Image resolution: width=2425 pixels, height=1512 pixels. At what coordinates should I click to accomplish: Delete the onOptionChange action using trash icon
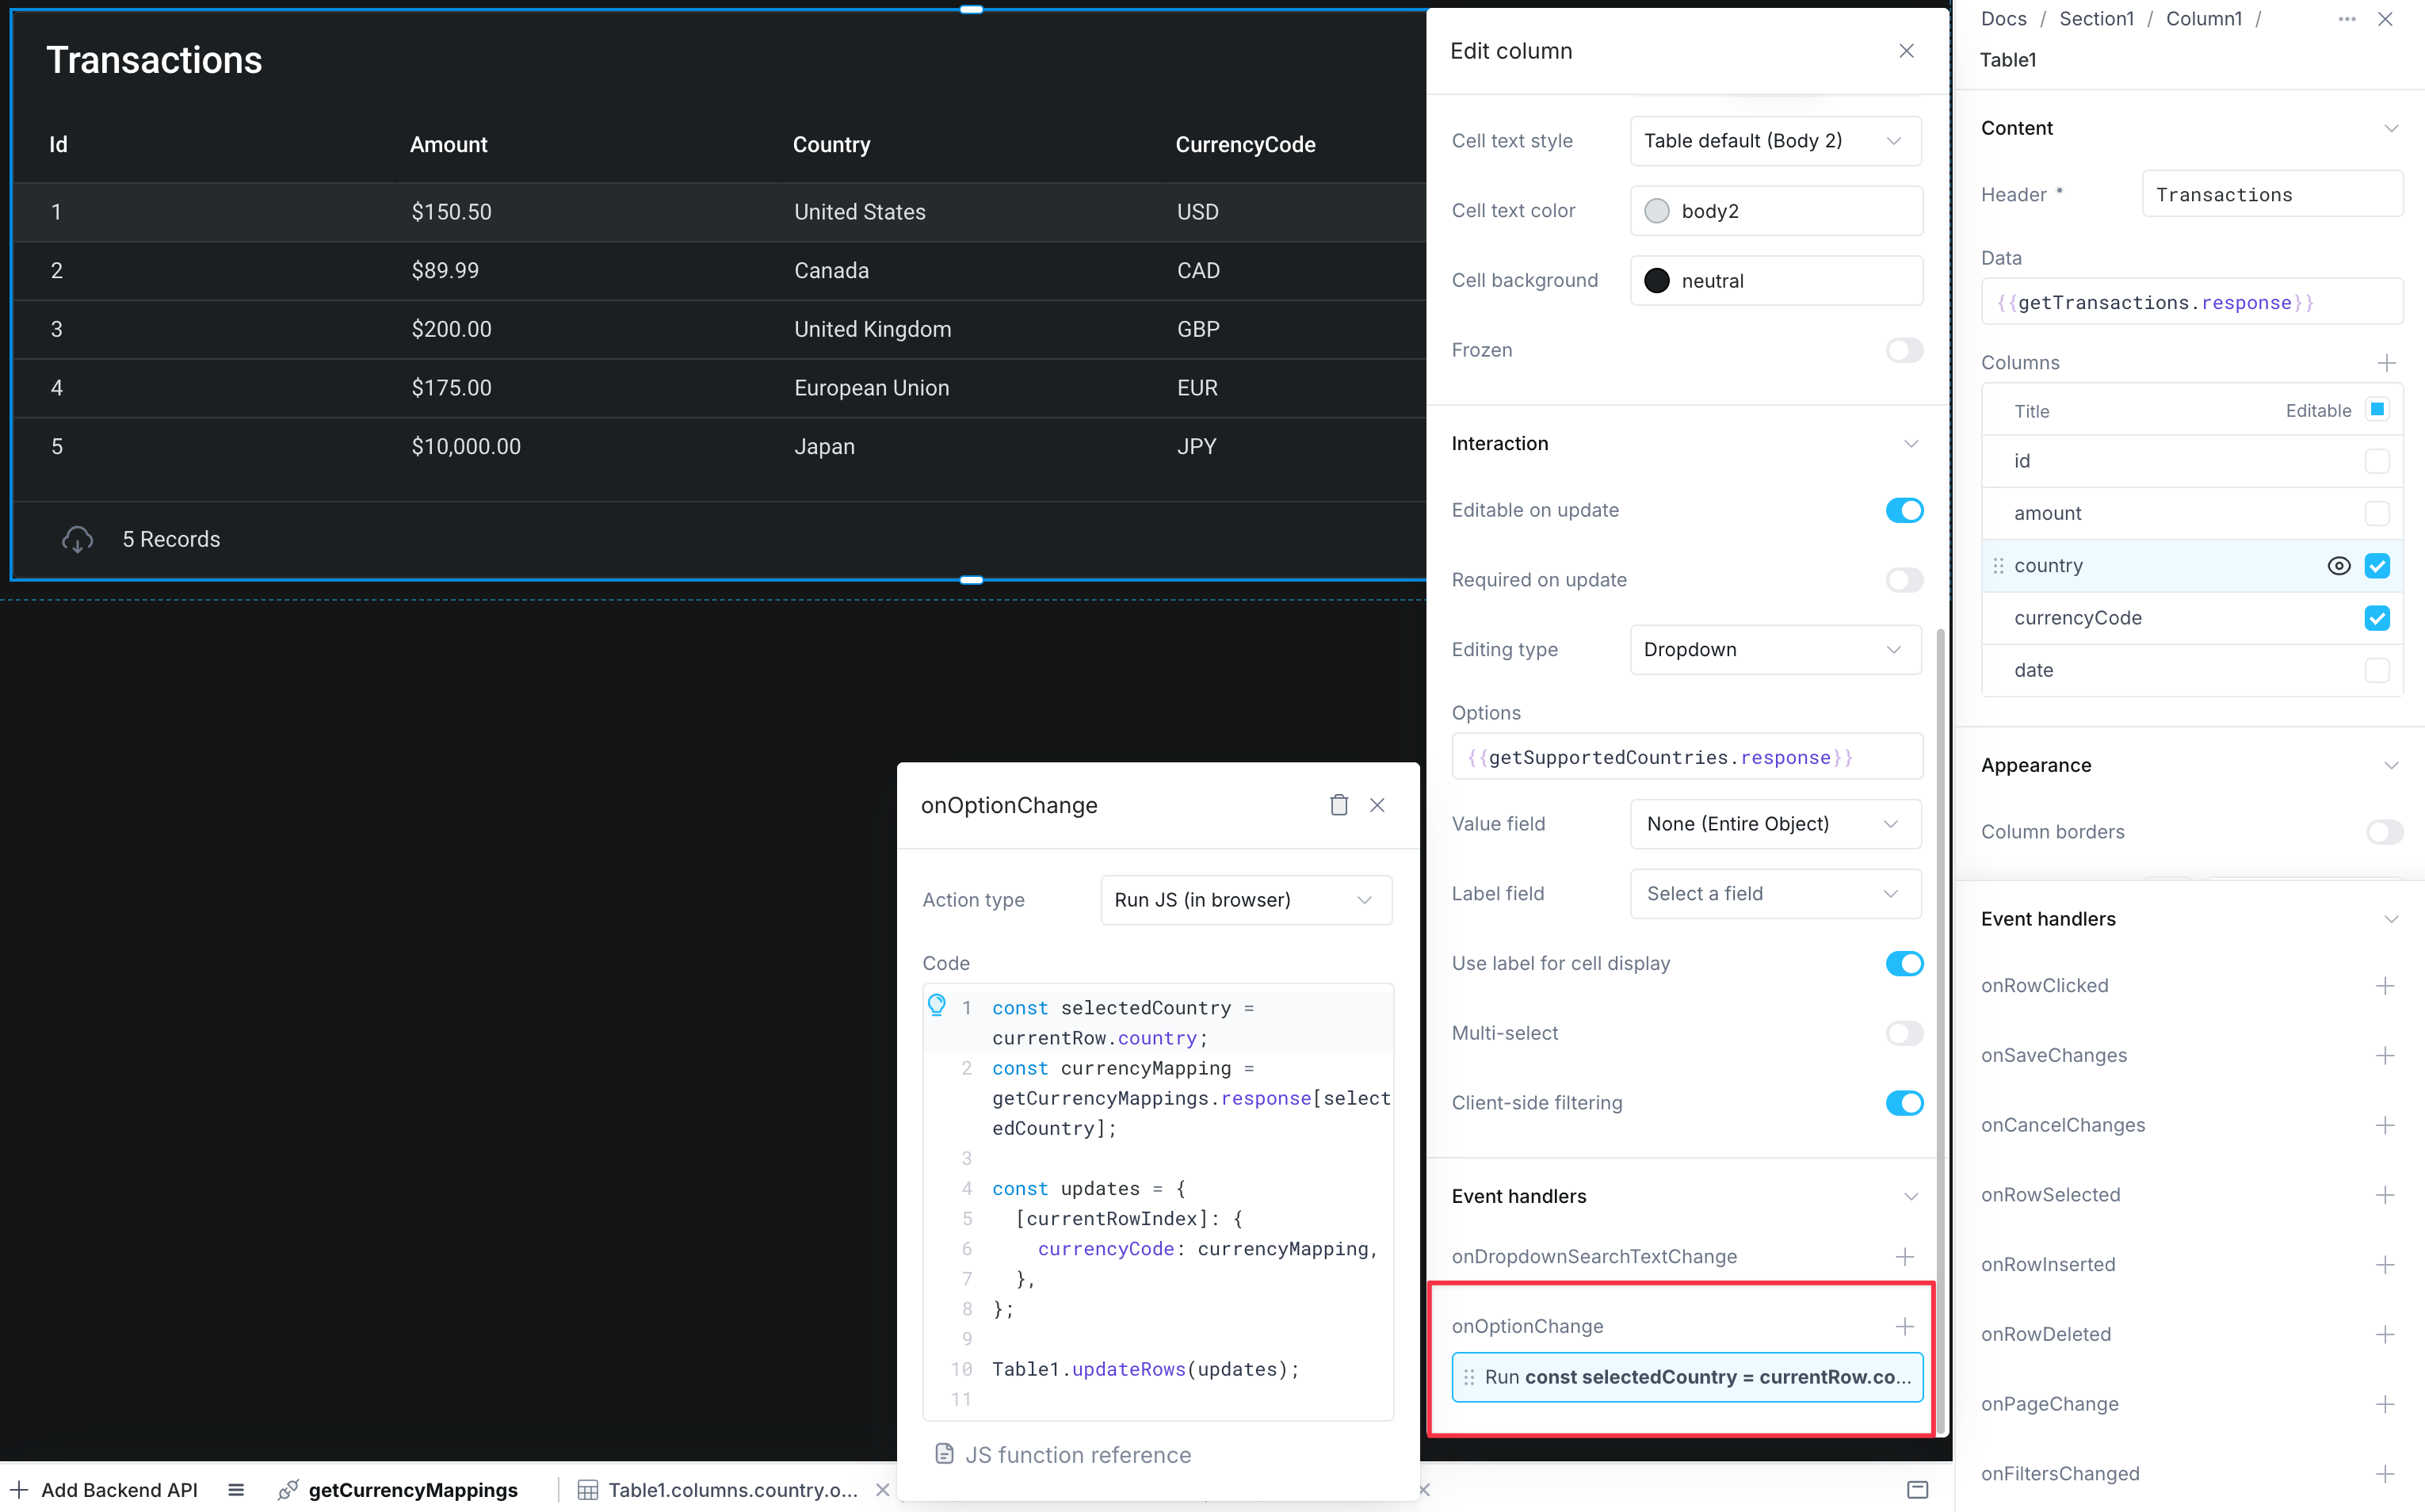(x=1340, y=805)
